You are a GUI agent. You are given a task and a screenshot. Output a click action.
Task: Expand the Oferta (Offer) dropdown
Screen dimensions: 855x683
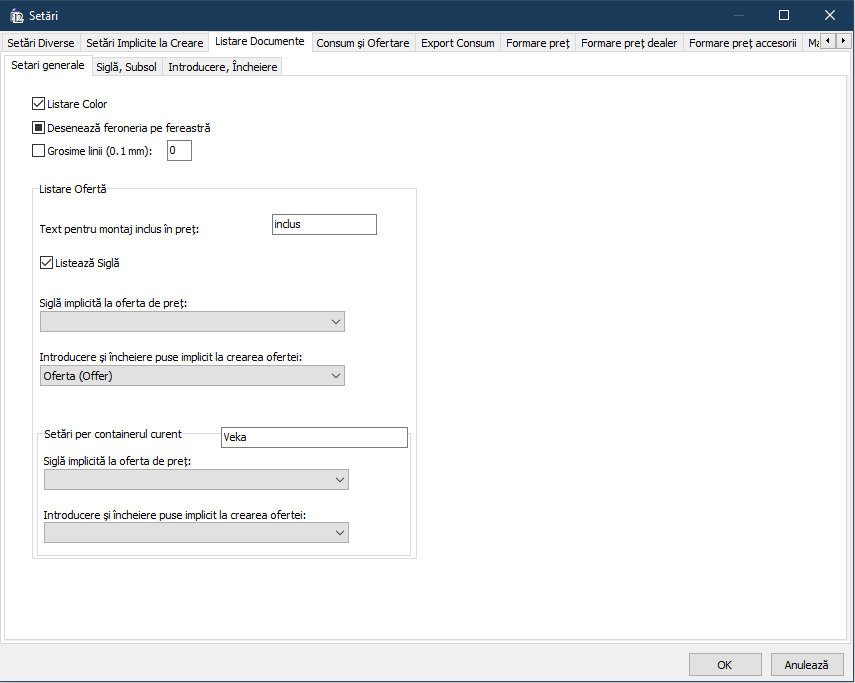coord(192,376)
